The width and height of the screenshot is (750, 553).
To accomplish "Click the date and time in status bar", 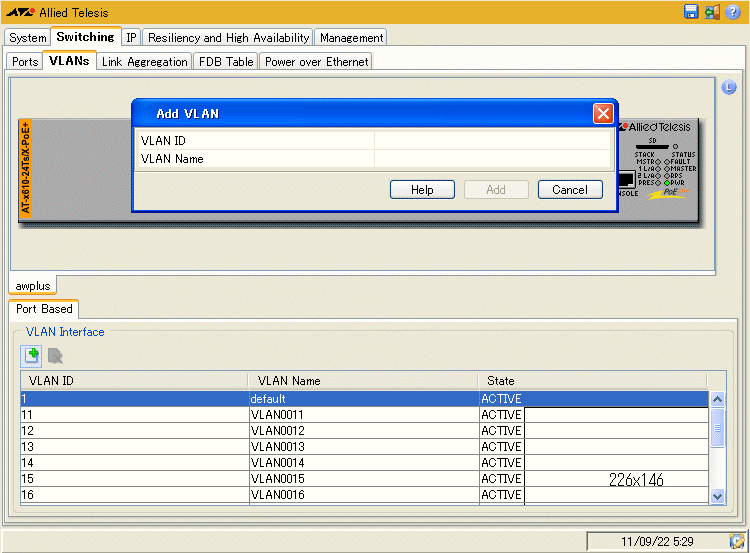I will click(657, 542).
